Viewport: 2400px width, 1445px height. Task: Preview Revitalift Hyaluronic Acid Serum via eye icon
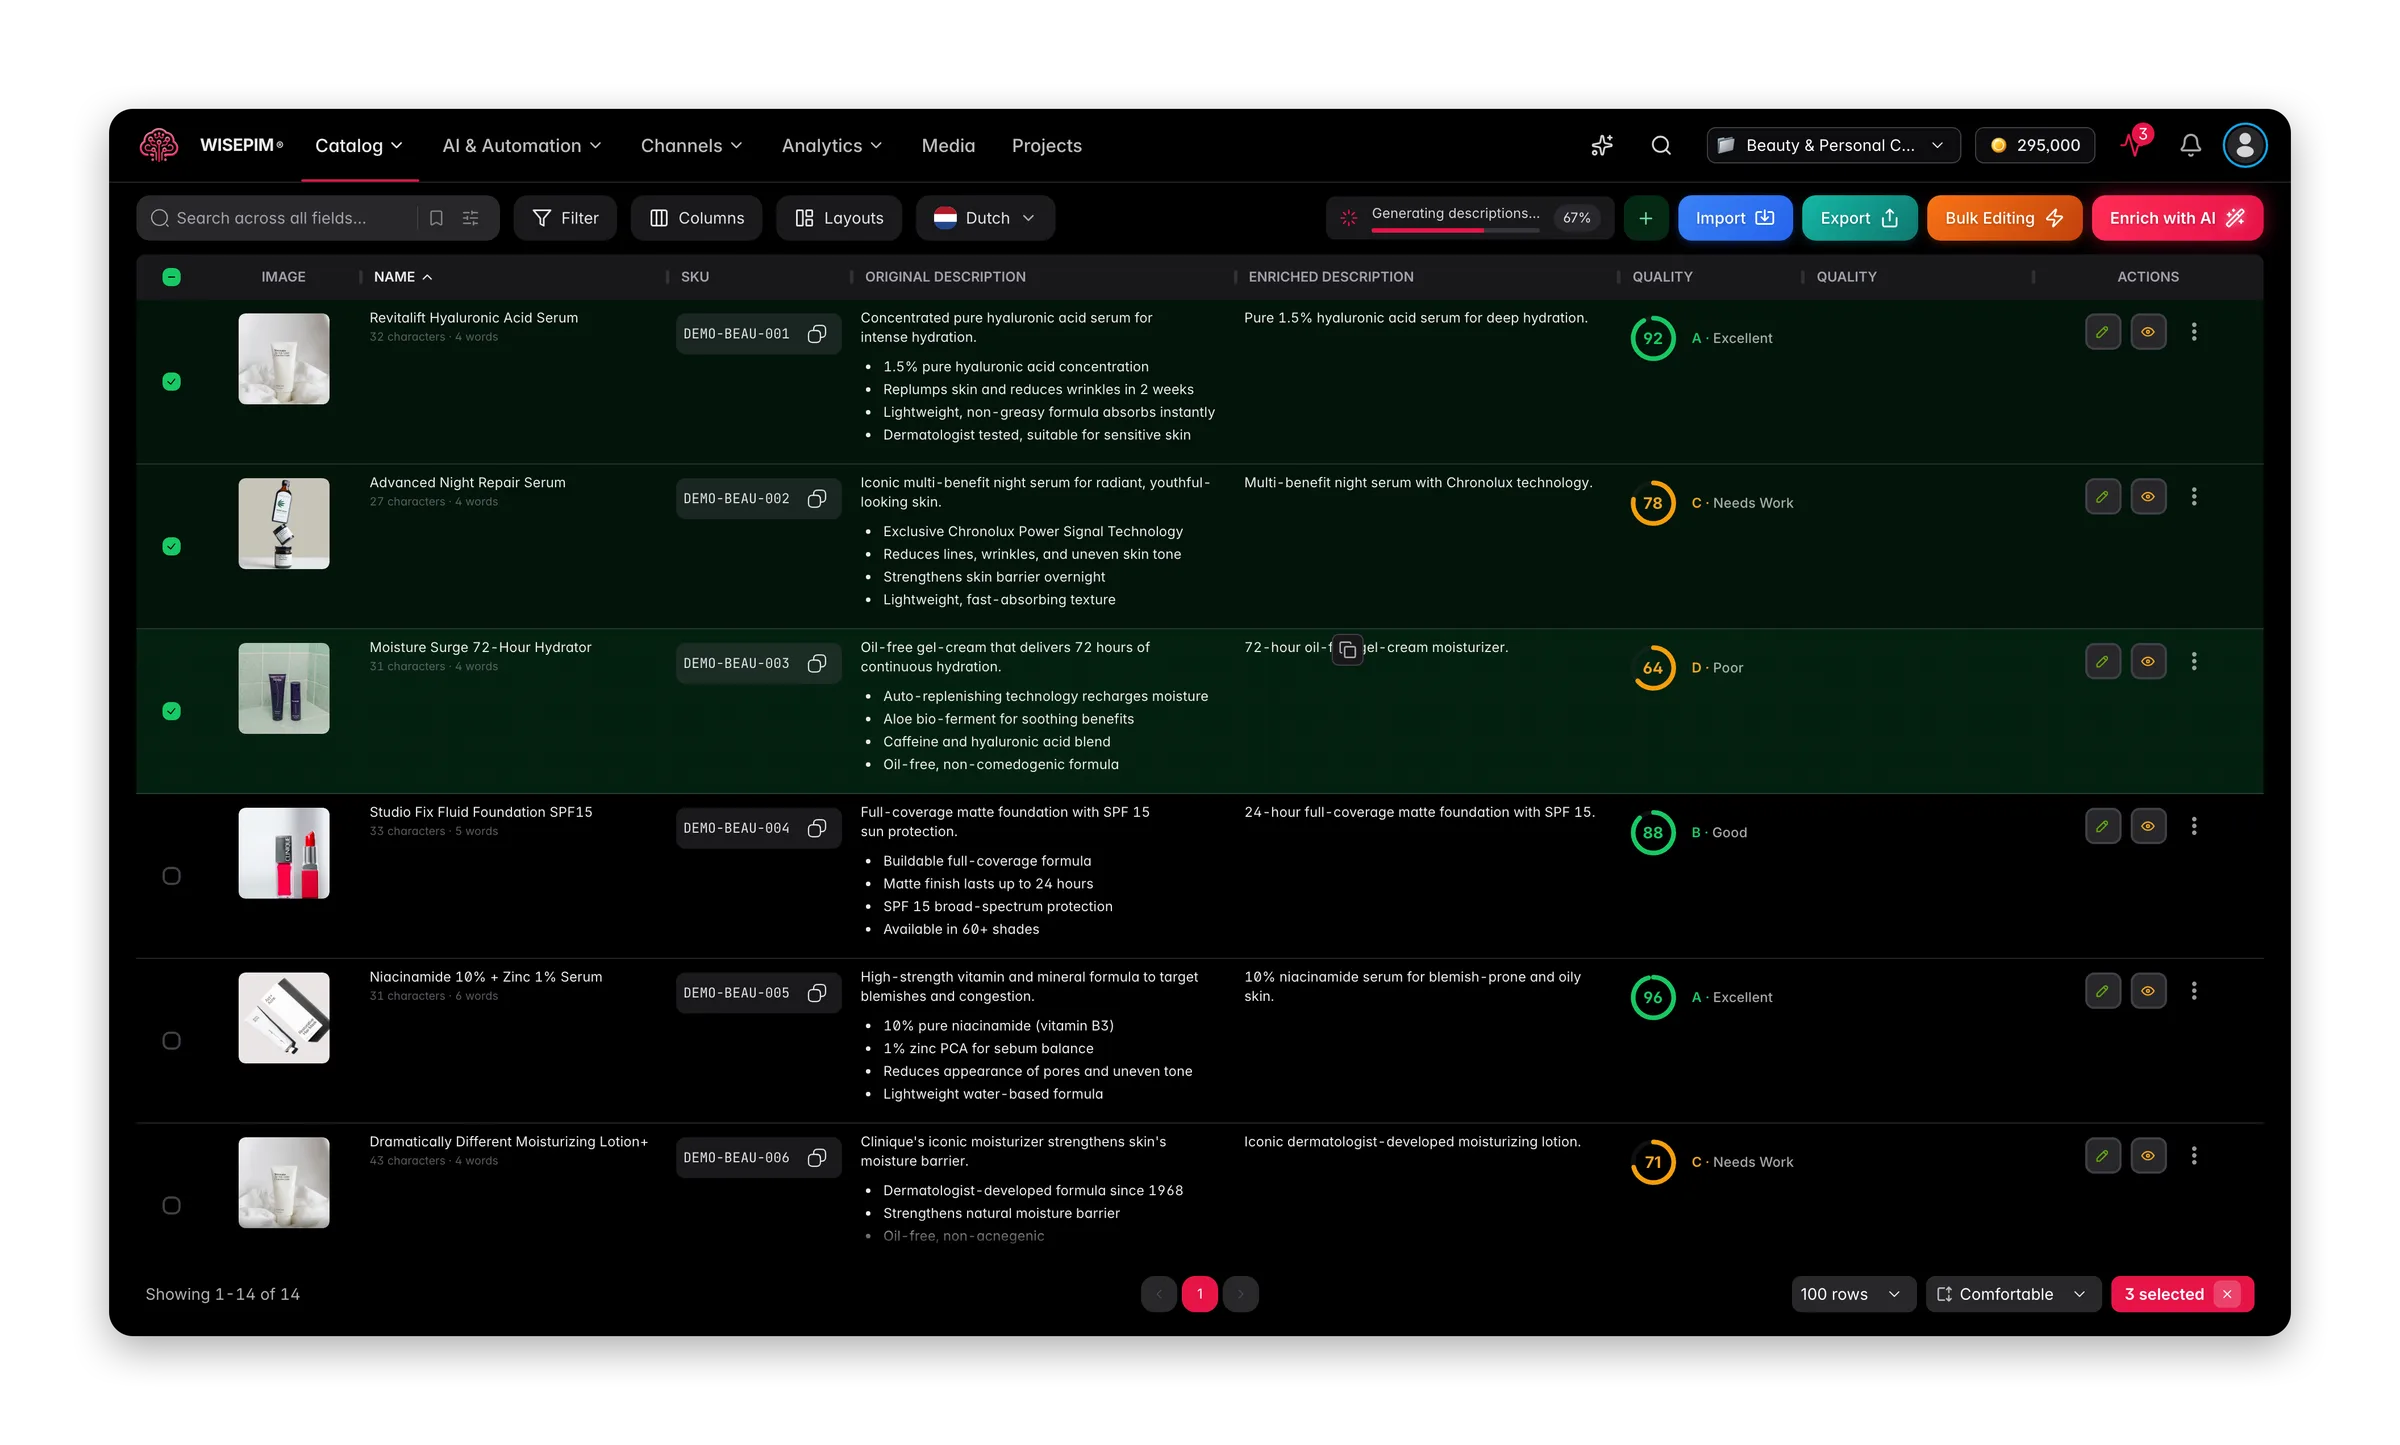point(2148,332)
